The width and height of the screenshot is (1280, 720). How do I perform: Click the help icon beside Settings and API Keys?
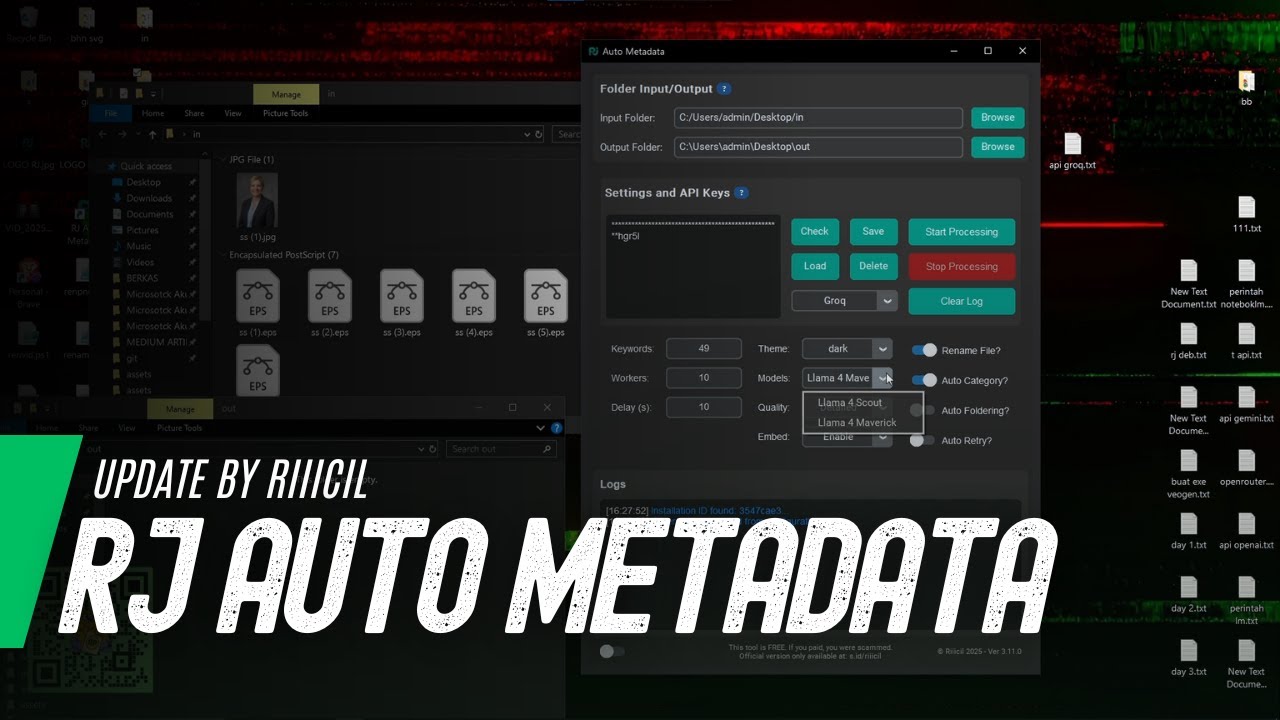(x=740, y=193)
